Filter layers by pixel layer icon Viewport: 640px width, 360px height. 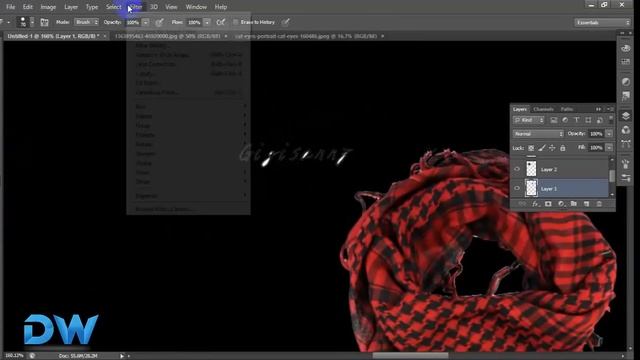click(x=553, y=120)
